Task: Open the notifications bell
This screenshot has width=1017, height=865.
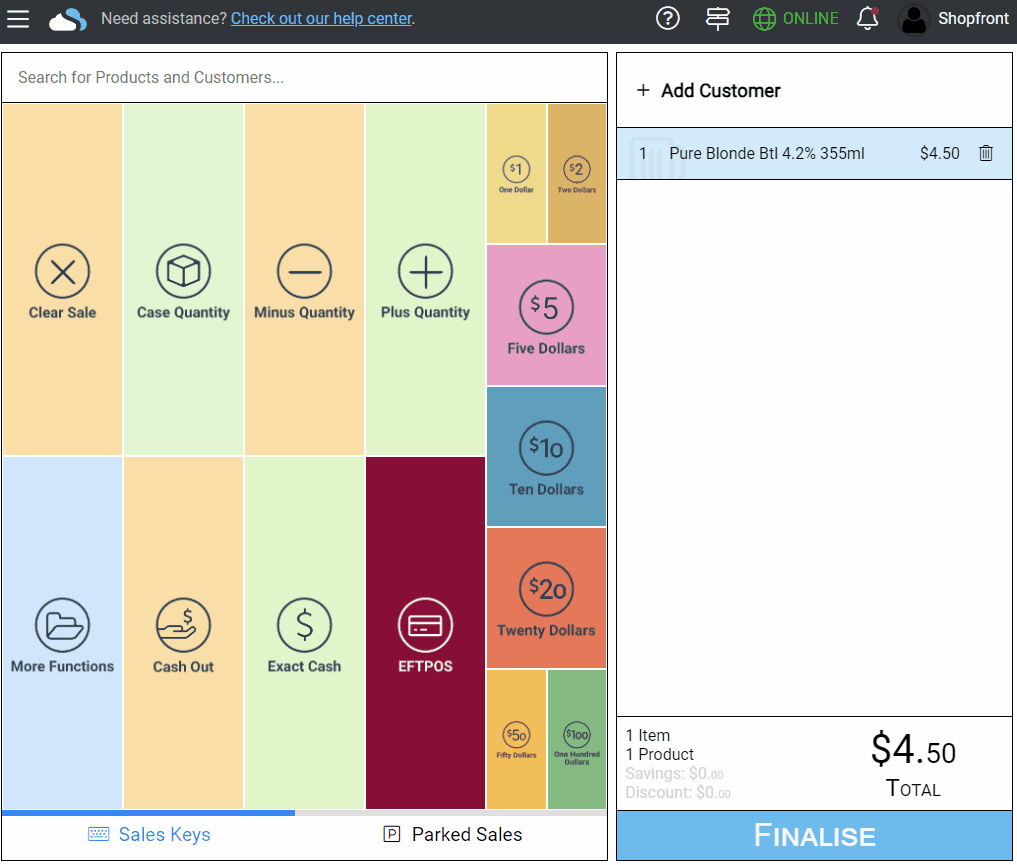Action: point(867,19)
